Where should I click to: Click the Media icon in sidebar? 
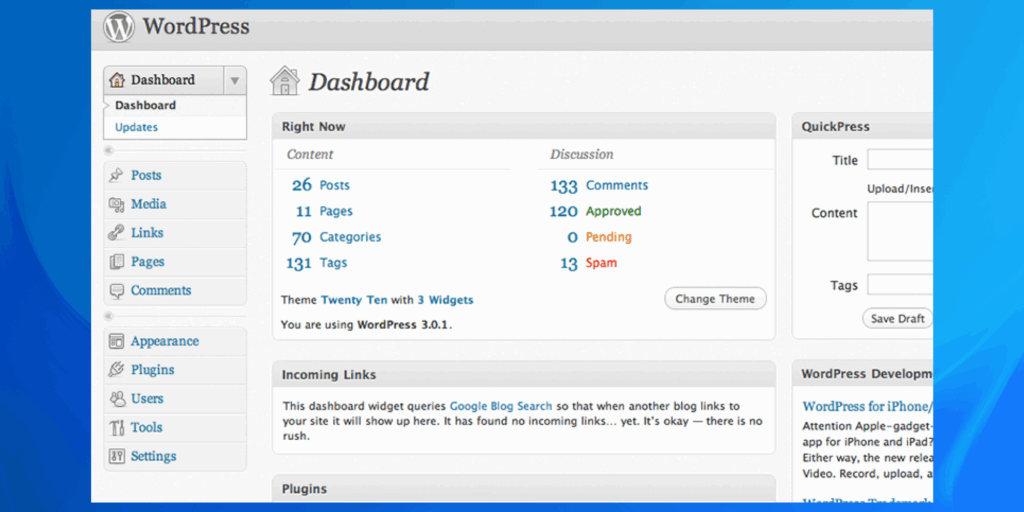pyautogui.click(x=116, y=204)
